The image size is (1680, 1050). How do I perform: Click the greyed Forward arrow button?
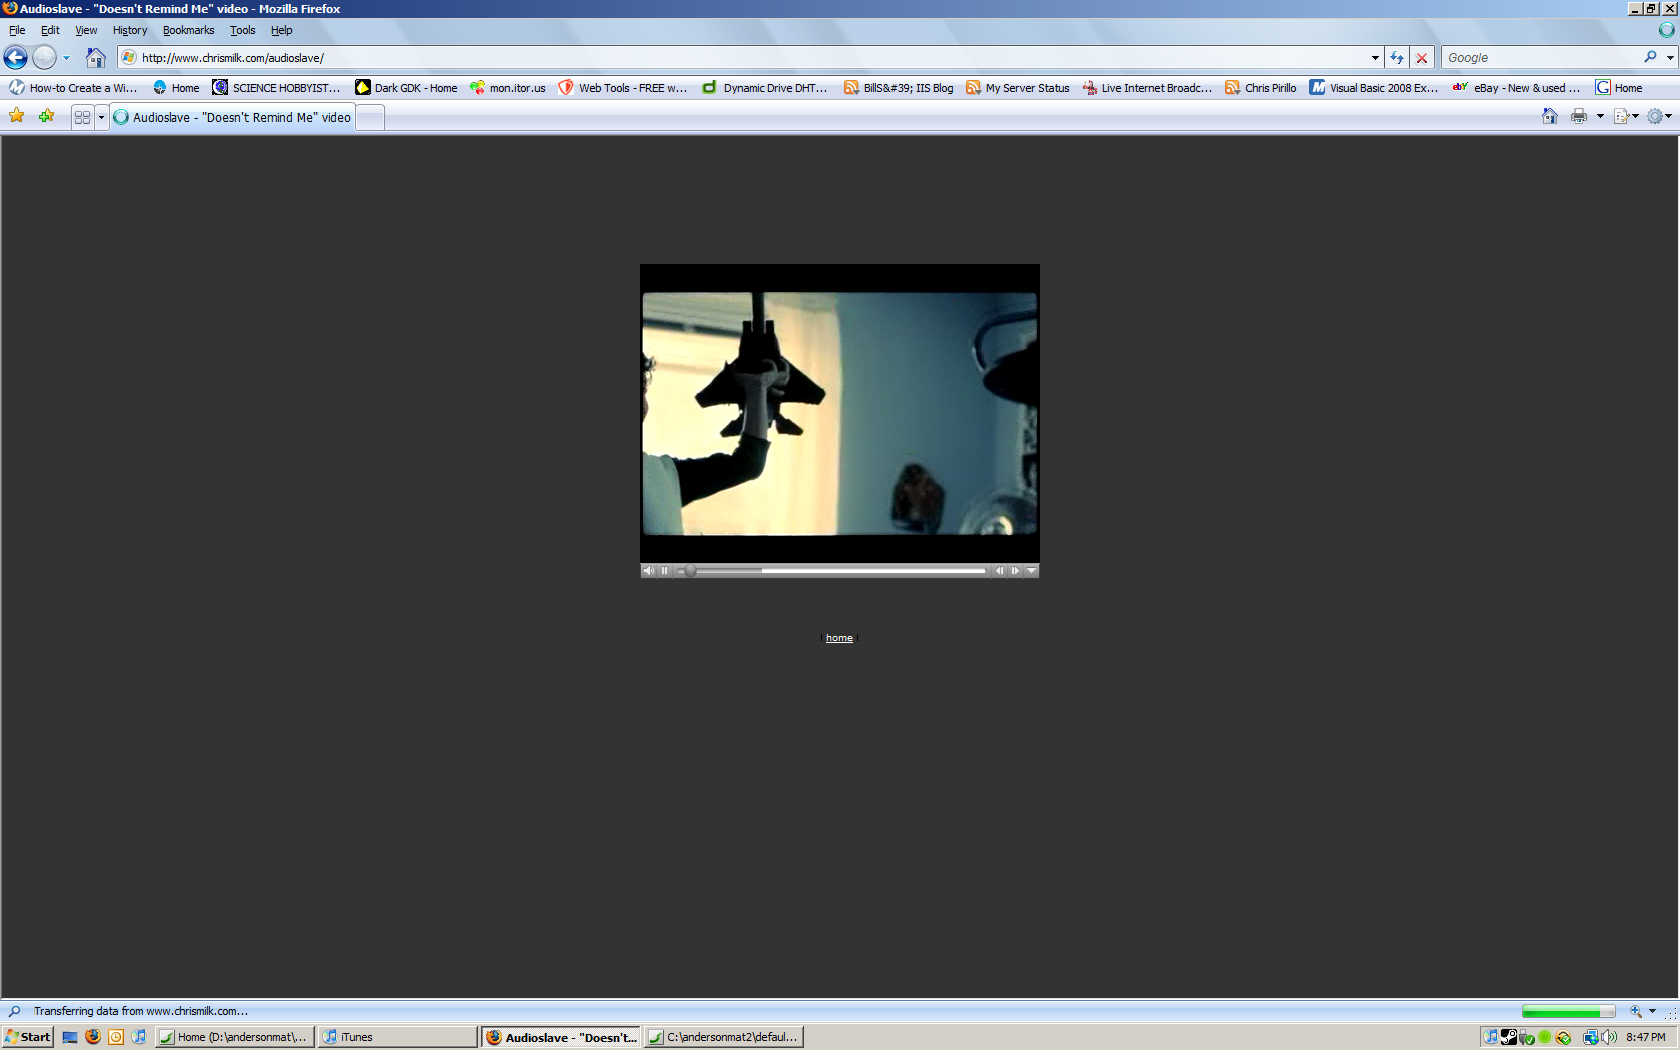[x=44, y=58]
